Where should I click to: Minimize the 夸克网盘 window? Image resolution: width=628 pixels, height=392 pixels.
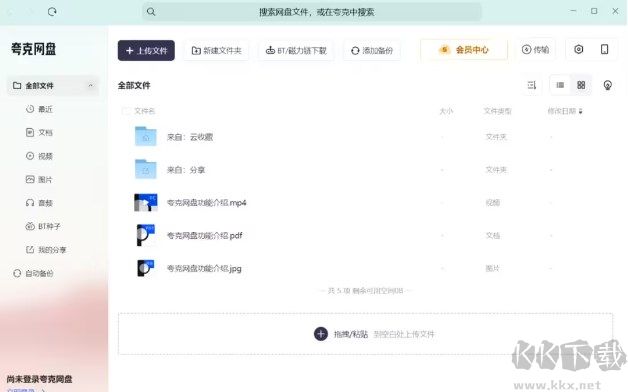(x=574, y=11)
